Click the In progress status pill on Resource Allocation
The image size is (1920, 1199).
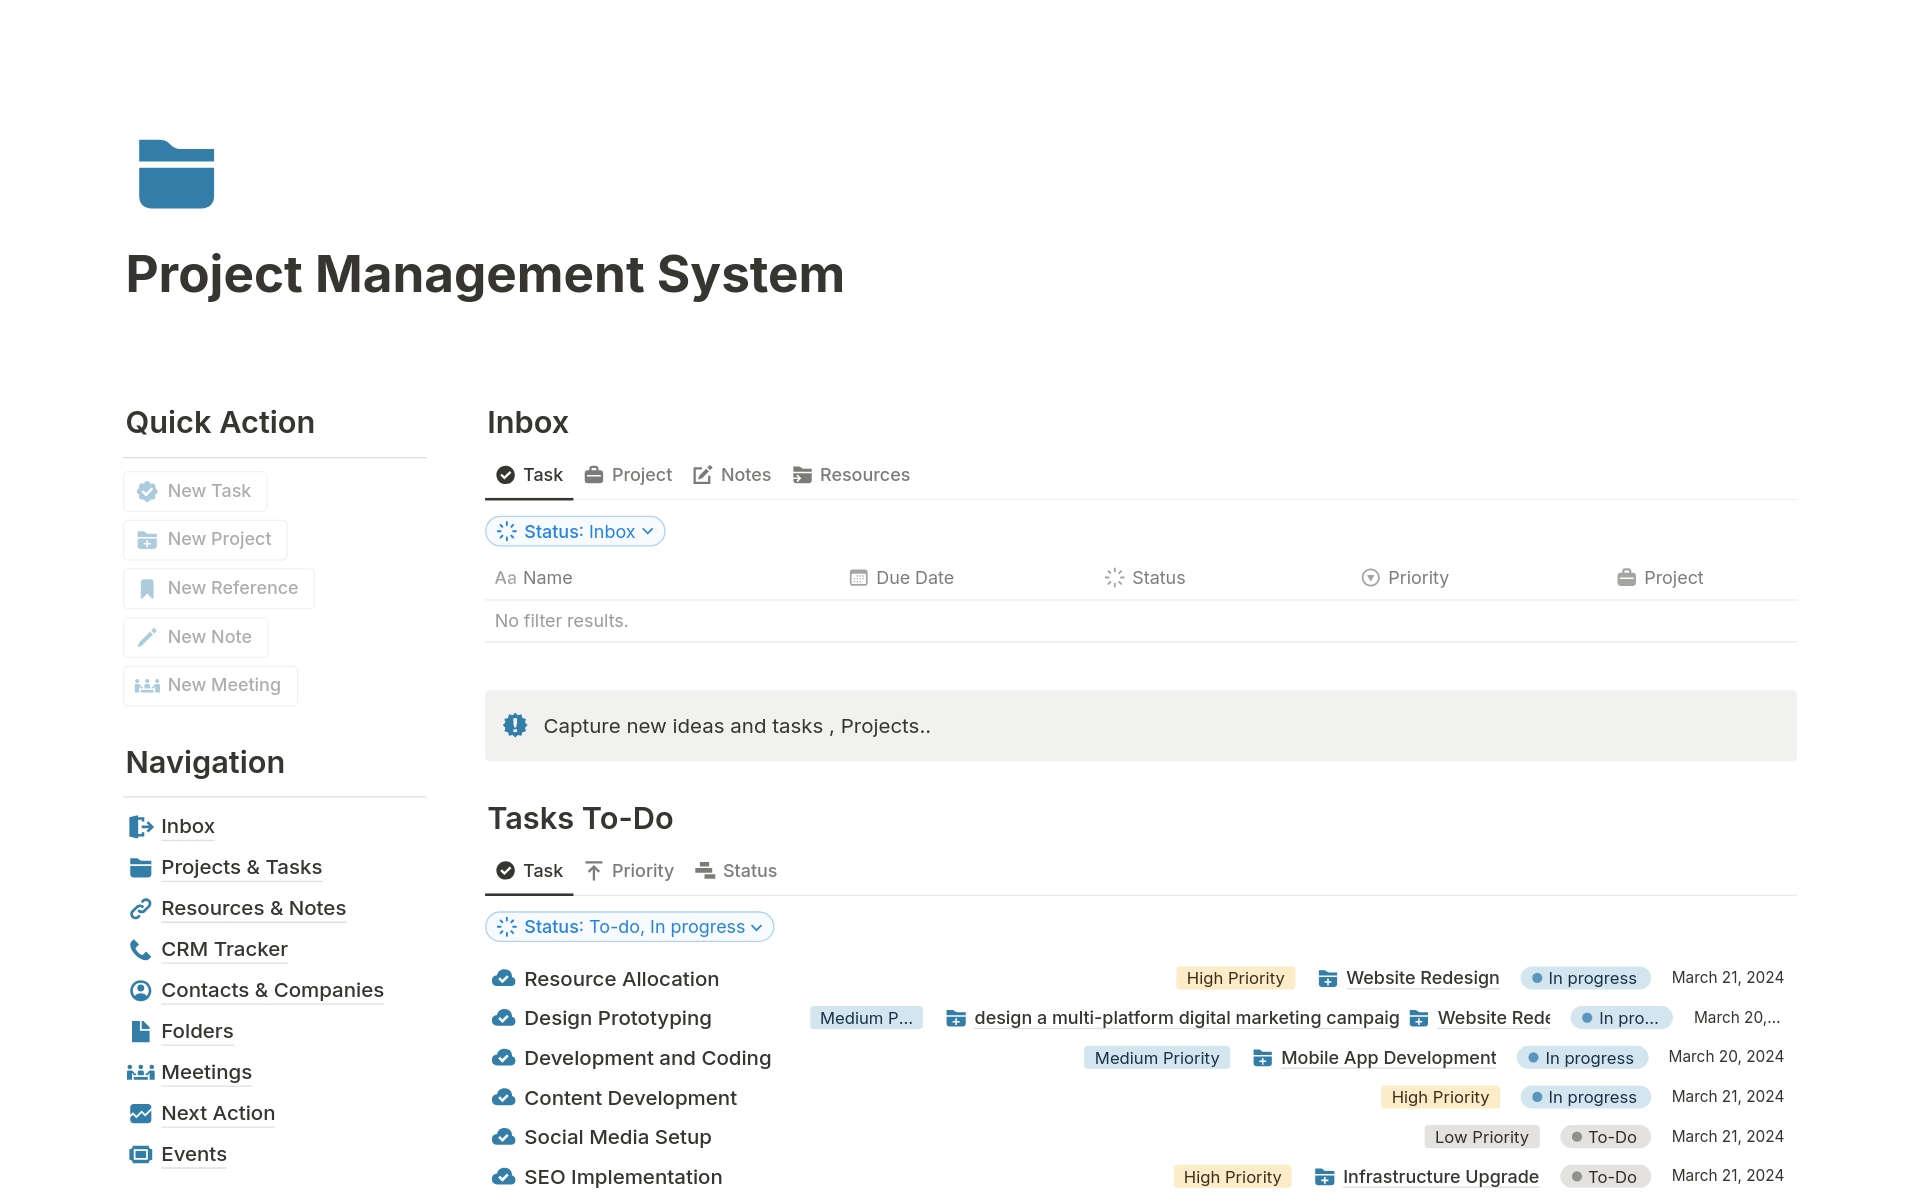(x=1585, y=978)
